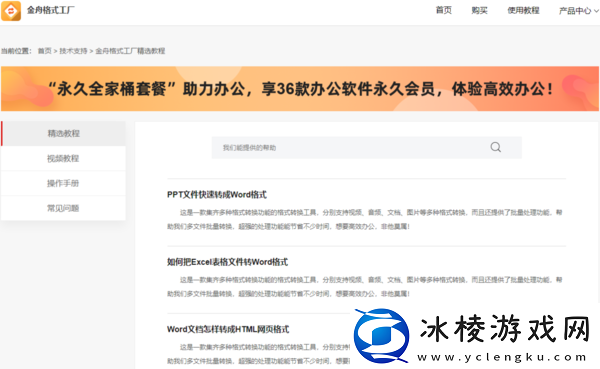Open article Word文档怎样转成HTML网页格式

228,329
